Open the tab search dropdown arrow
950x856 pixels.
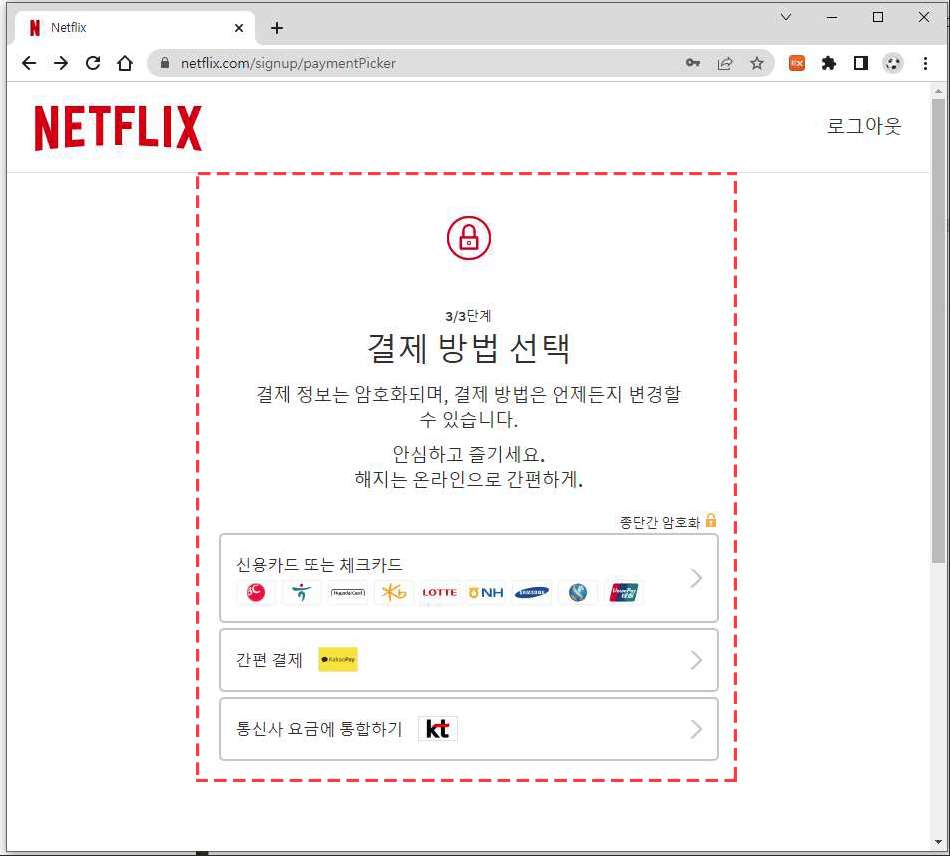pos(786,17)
